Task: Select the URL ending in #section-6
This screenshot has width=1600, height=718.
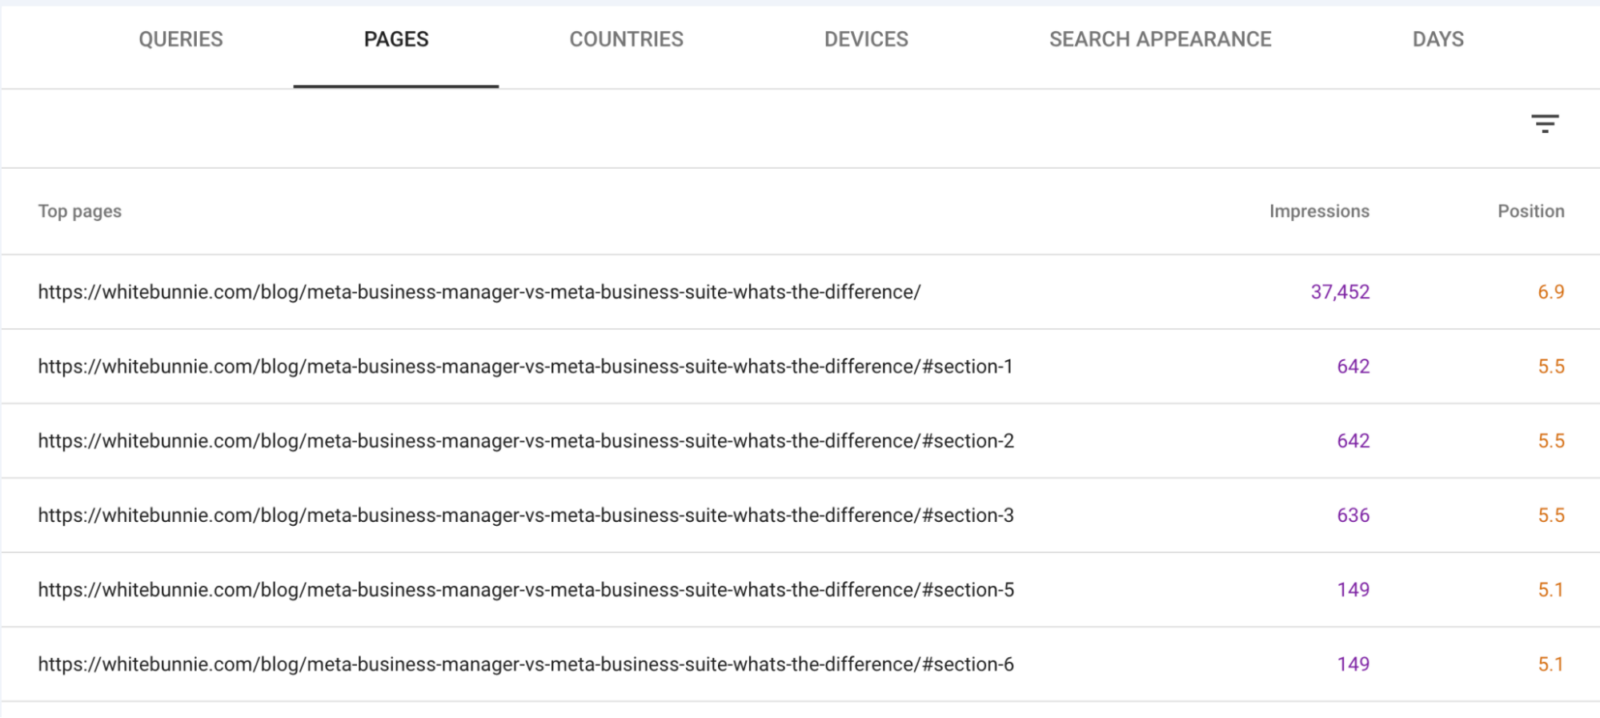Action: click(526, 664)
